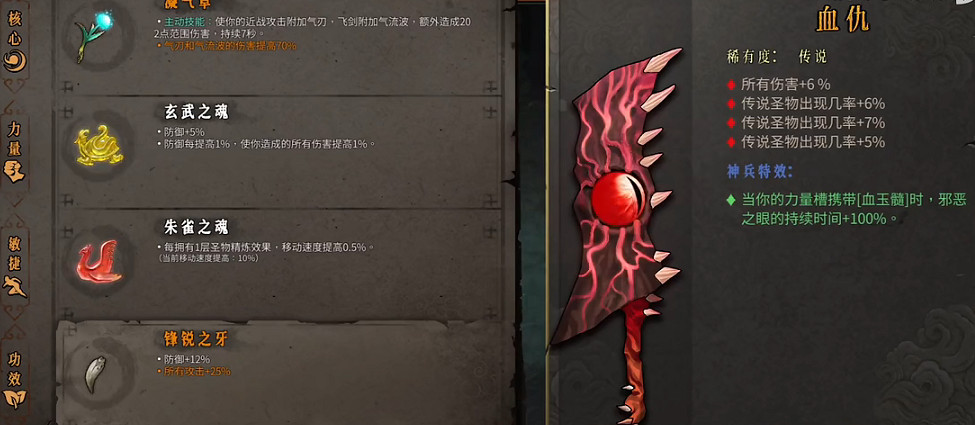The width and height of the screenshot is (975, 425).
Task: Click the leaf icon under 功效
Action: pos(14,398)
